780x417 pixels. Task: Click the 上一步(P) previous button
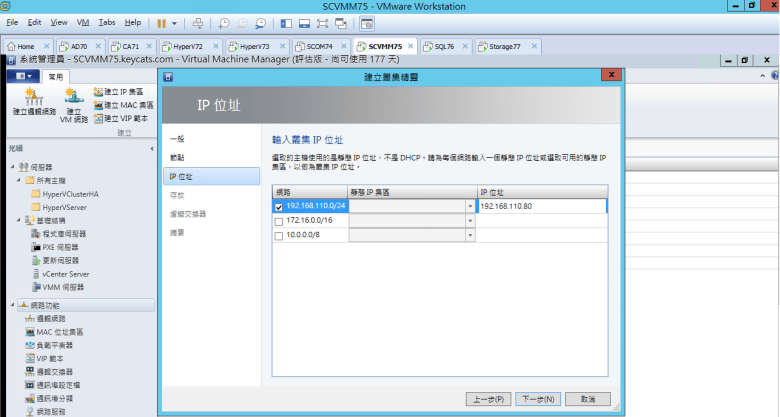click(x=490, y=399)
